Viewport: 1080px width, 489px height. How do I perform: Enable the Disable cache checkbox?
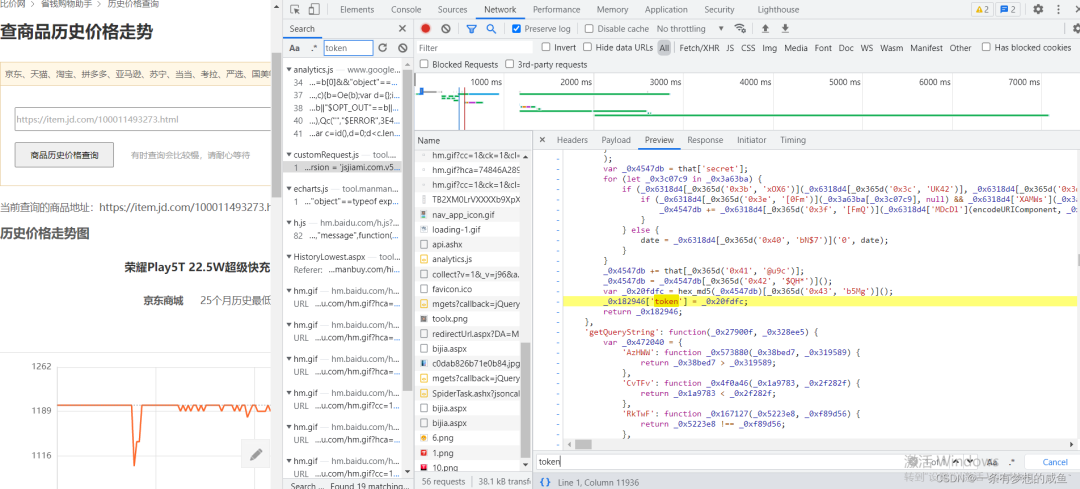(587, 29)
